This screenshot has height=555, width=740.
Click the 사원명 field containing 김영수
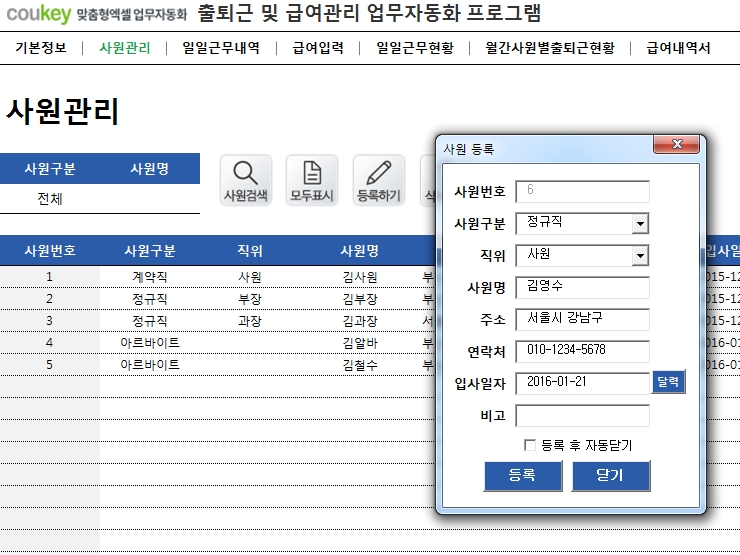click(582, 287)
